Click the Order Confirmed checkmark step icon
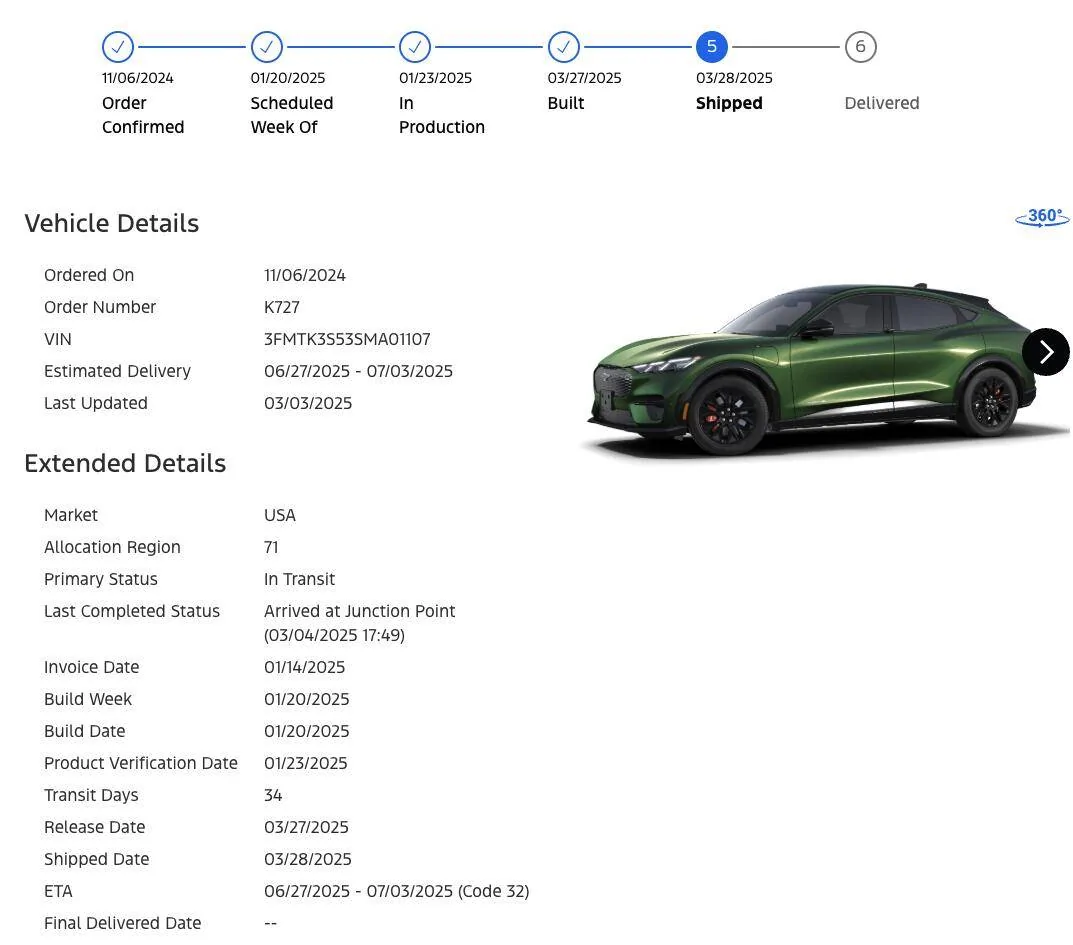The height and width of the screenshot is (945, 1073). click(118, 47)
